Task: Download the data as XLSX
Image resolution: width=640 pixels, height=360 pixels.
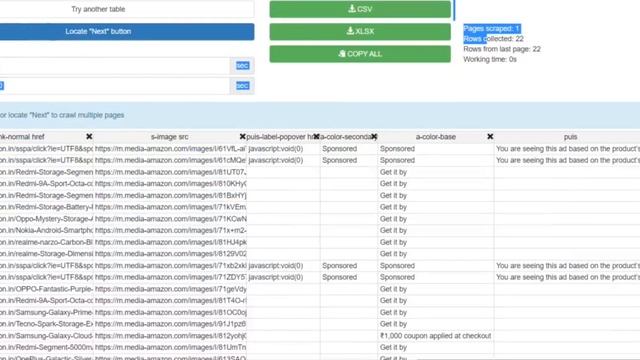Action: (x=360, y=31)
